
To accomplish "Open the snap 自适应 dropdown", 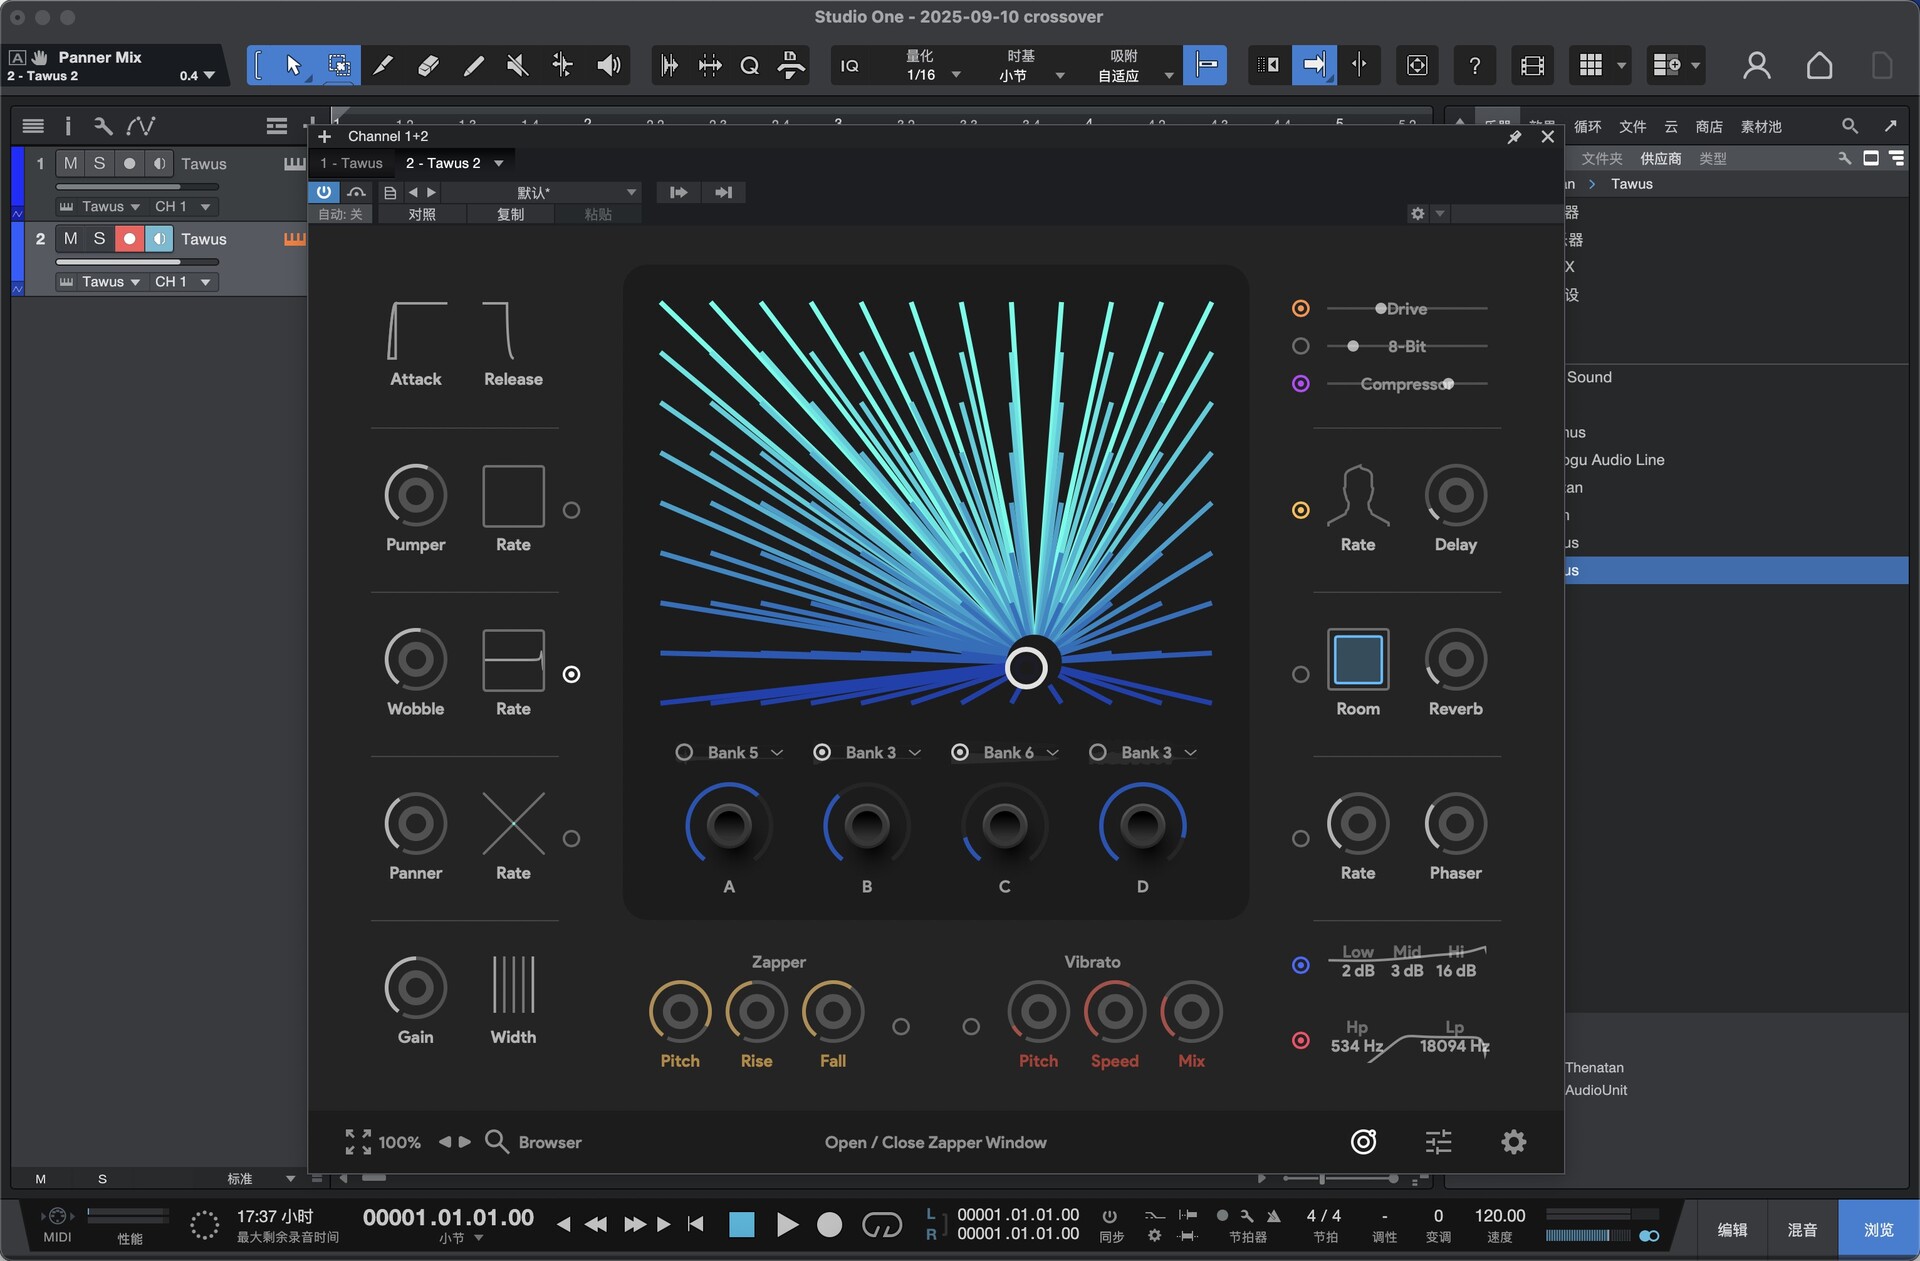I will (1168, 75).
